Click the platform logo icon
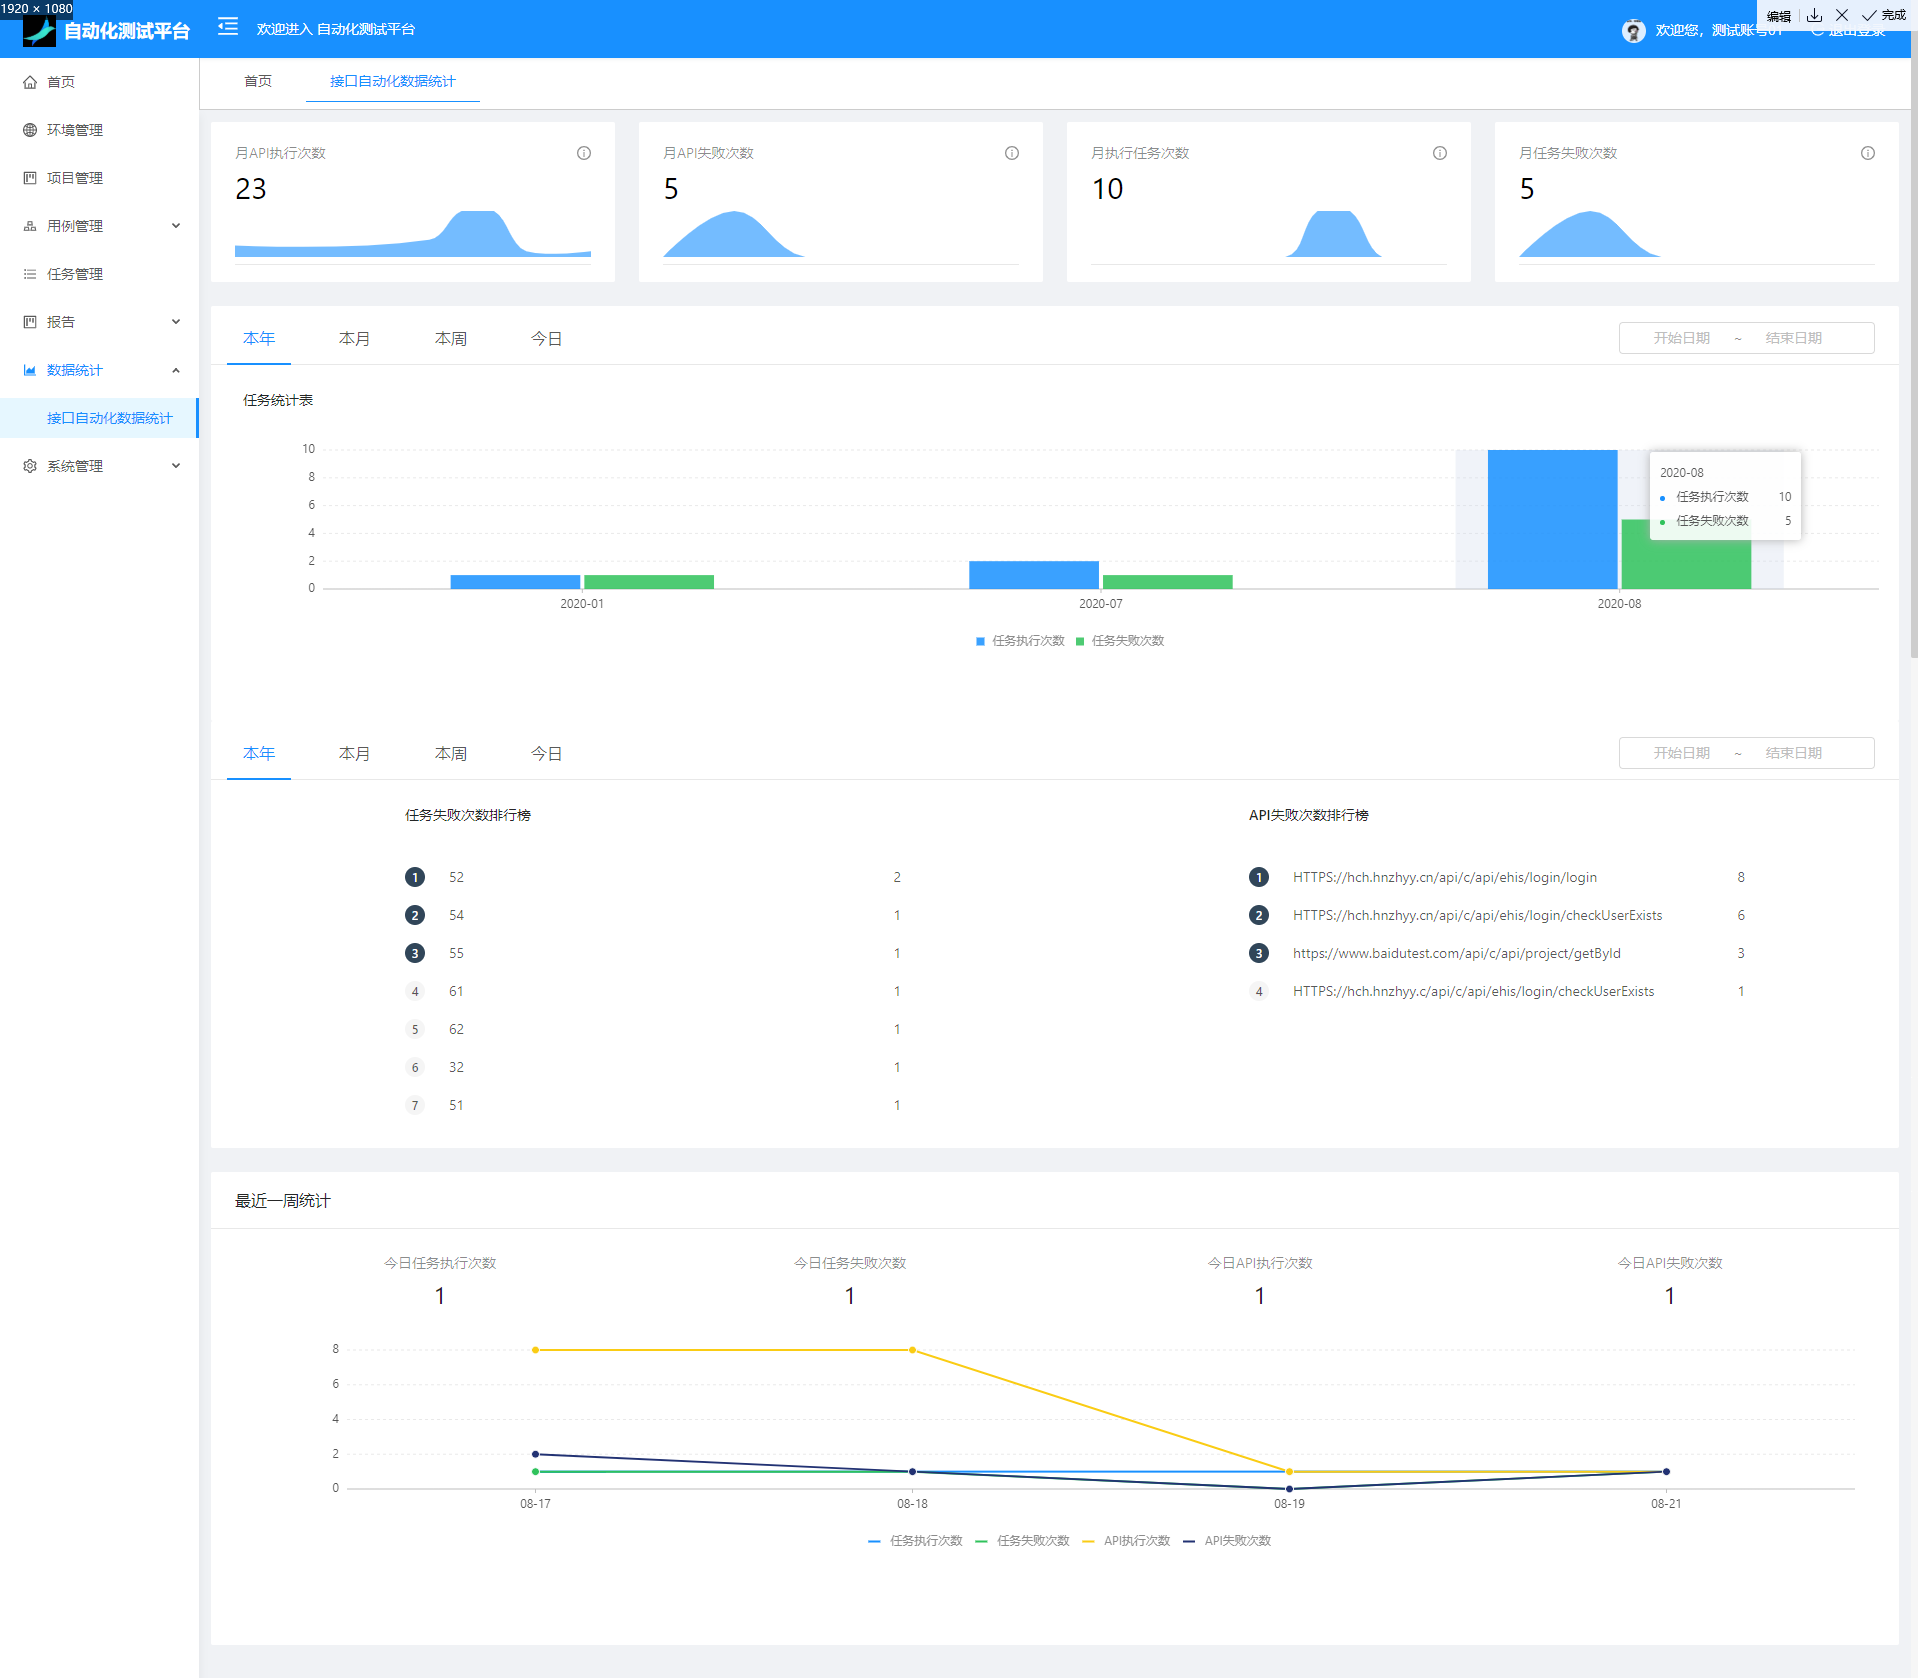Screen dimensions: 1918x1678 (x=40, y=31)
